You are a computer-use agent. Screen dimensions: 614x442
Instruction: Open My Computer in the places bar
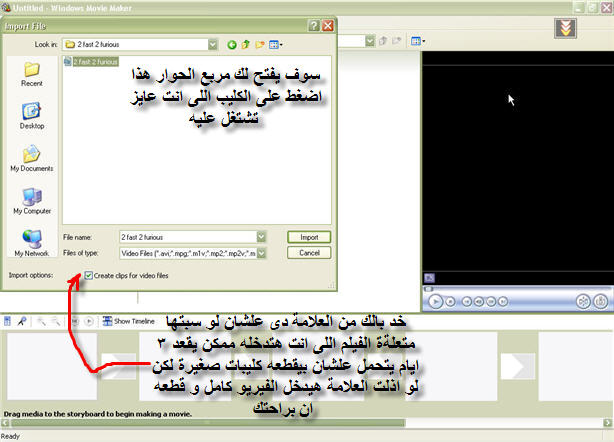(x=31, y=200)
